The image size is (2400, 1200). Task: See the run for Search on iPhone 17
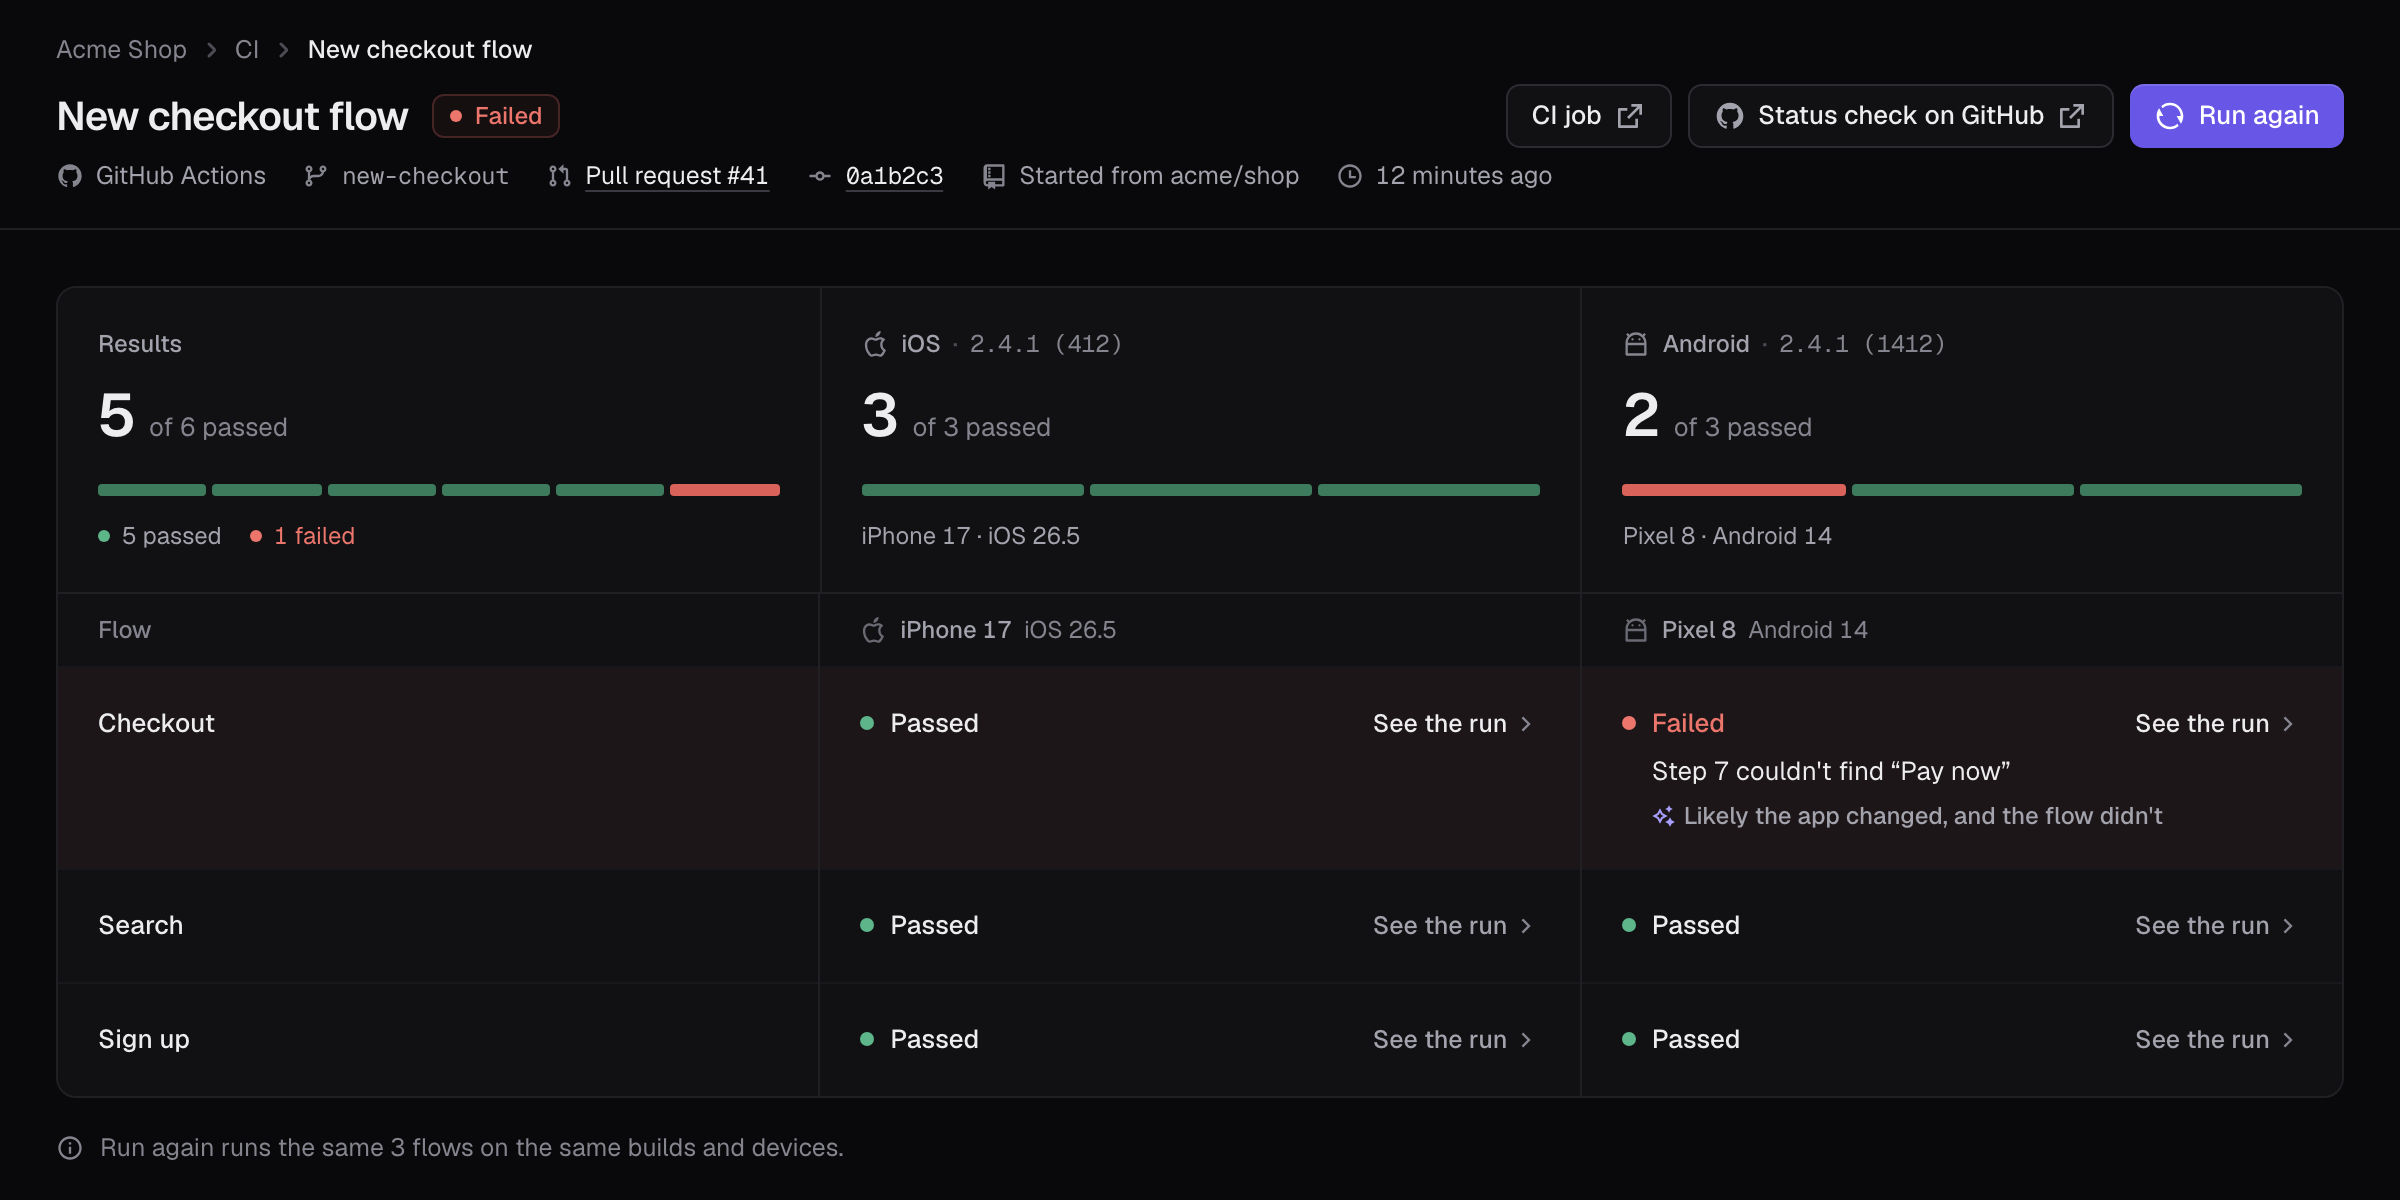coord(1452,926)
